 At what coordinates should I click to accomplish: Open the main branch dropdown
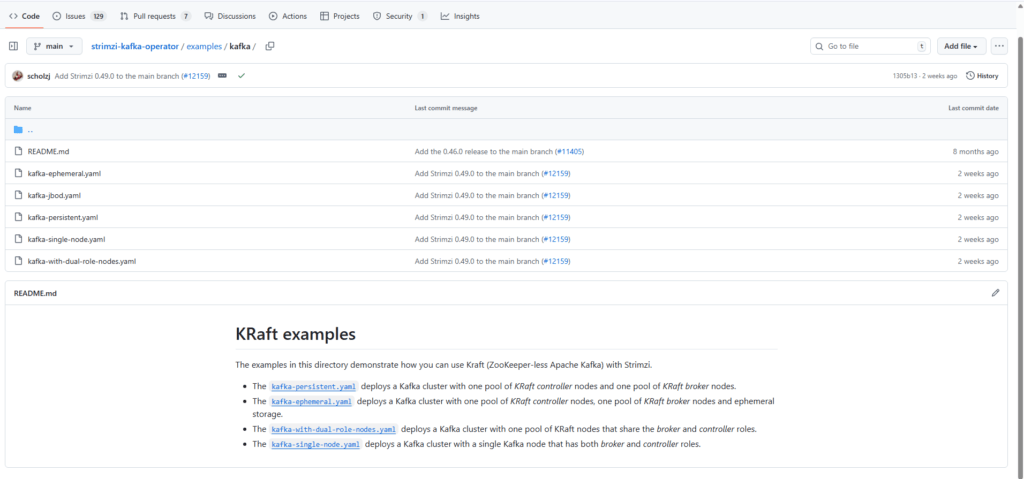pyautogui.click(x=54, y=46)
